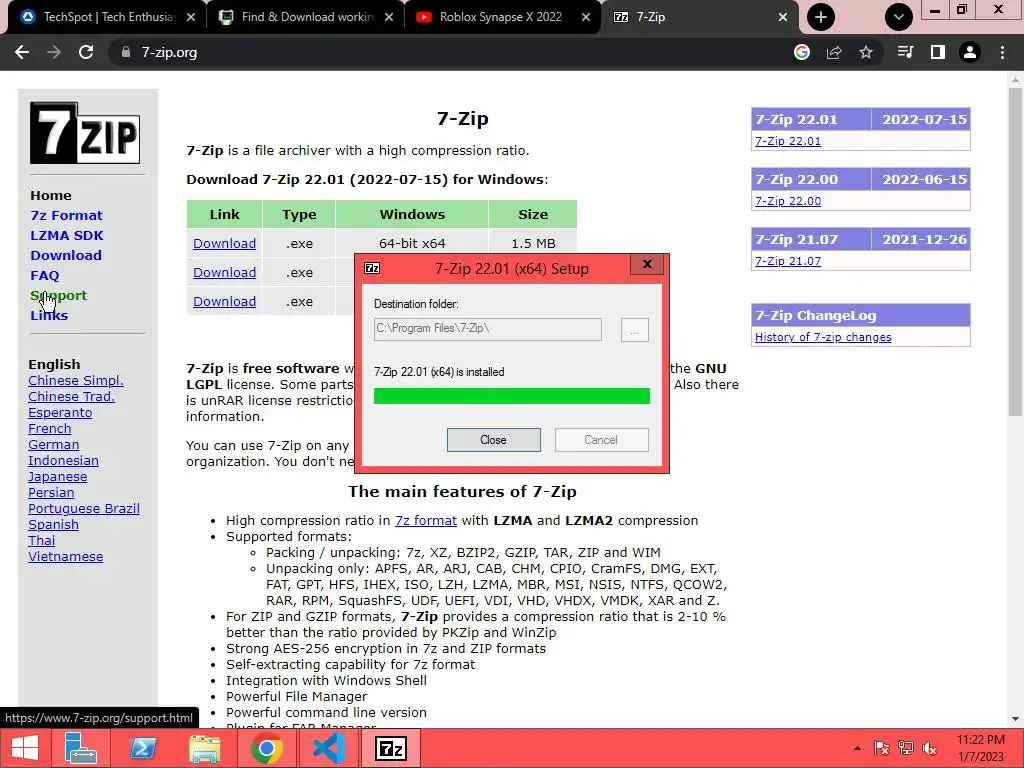Bookmark this page with the star icon
Screen dimensions: 1024x768
click(x=866, y=52)
